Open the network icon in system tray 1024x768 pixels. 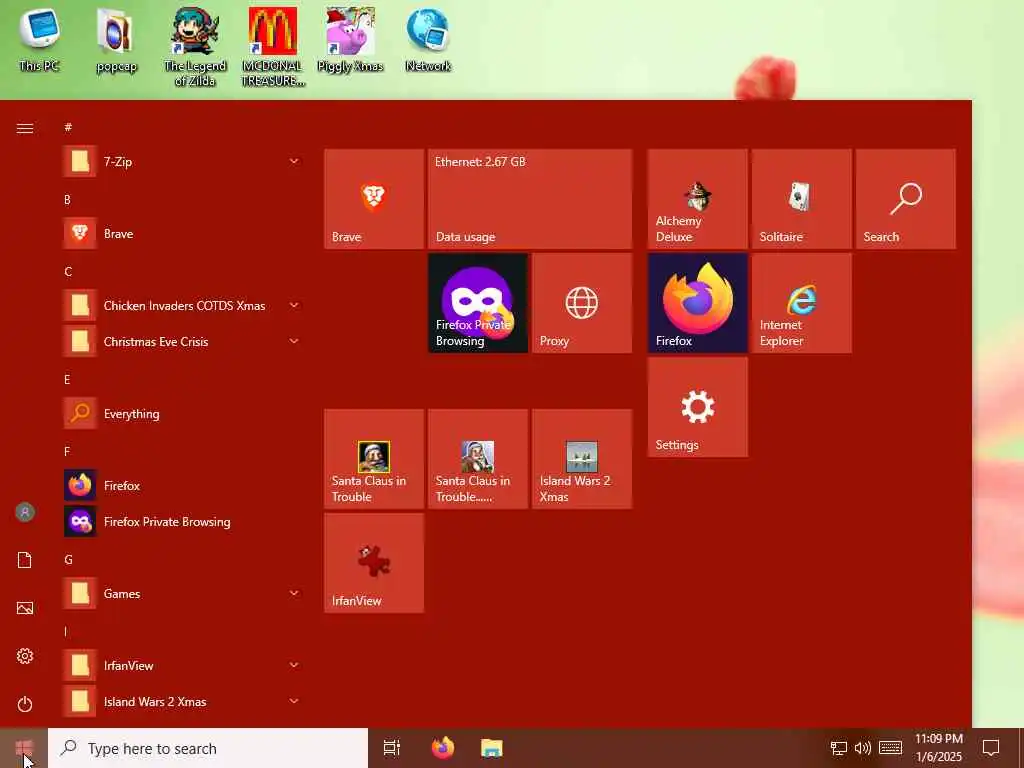[839, 748]
